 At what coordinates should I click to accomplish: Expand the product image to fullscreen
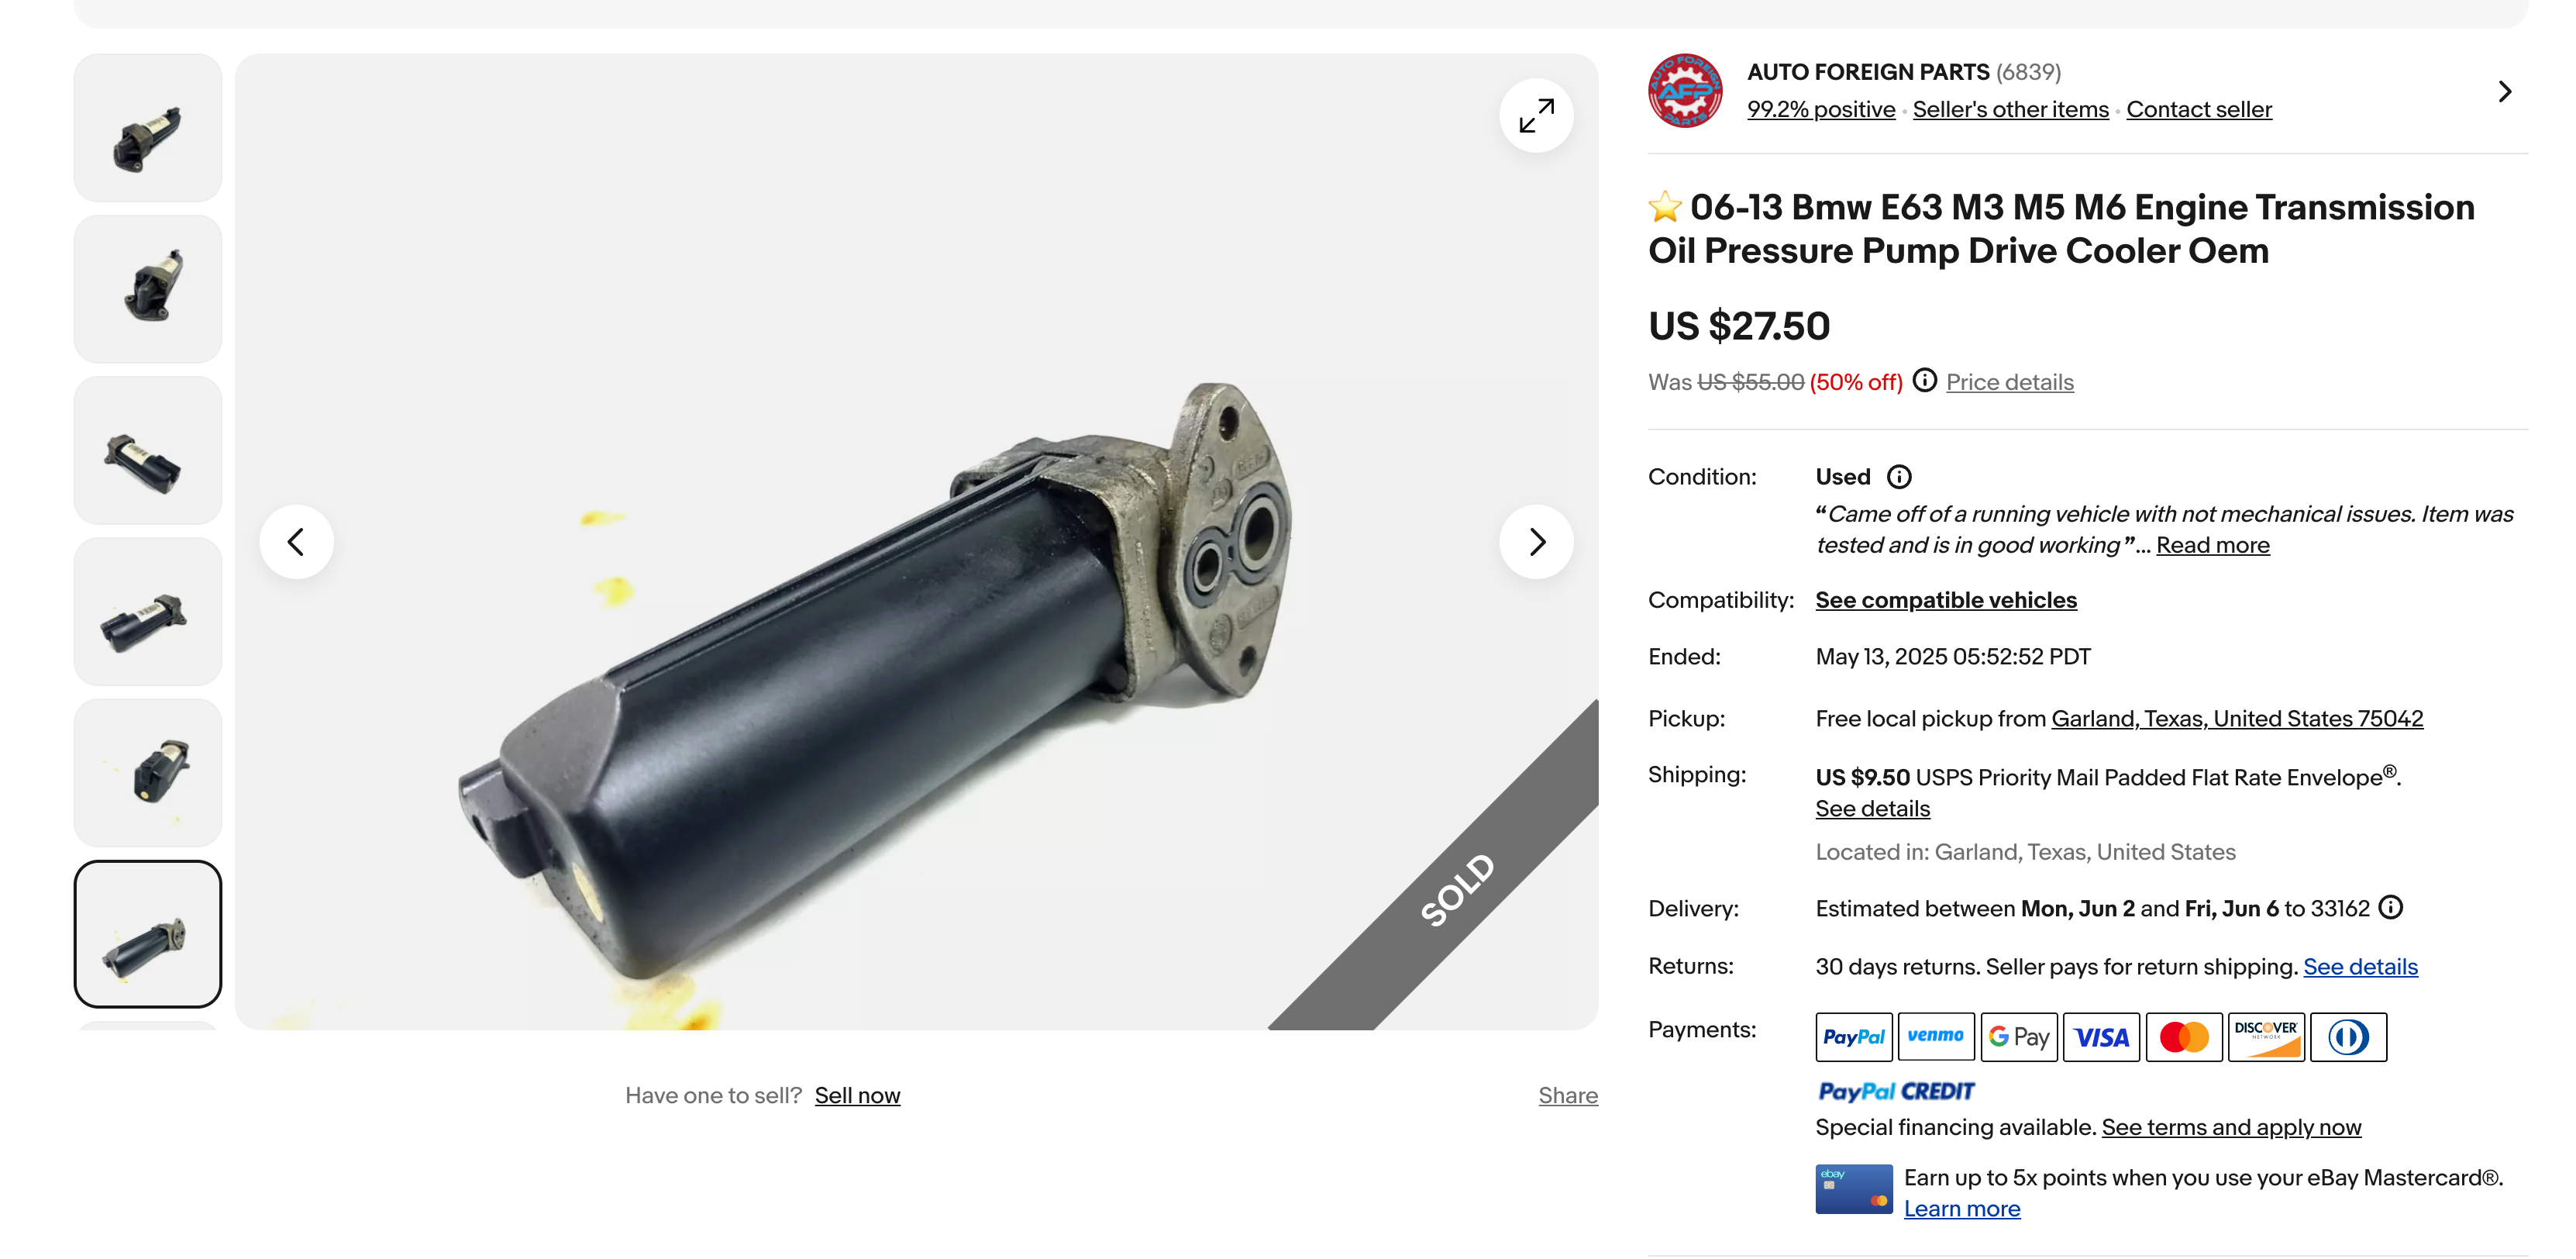[1535, 115]
